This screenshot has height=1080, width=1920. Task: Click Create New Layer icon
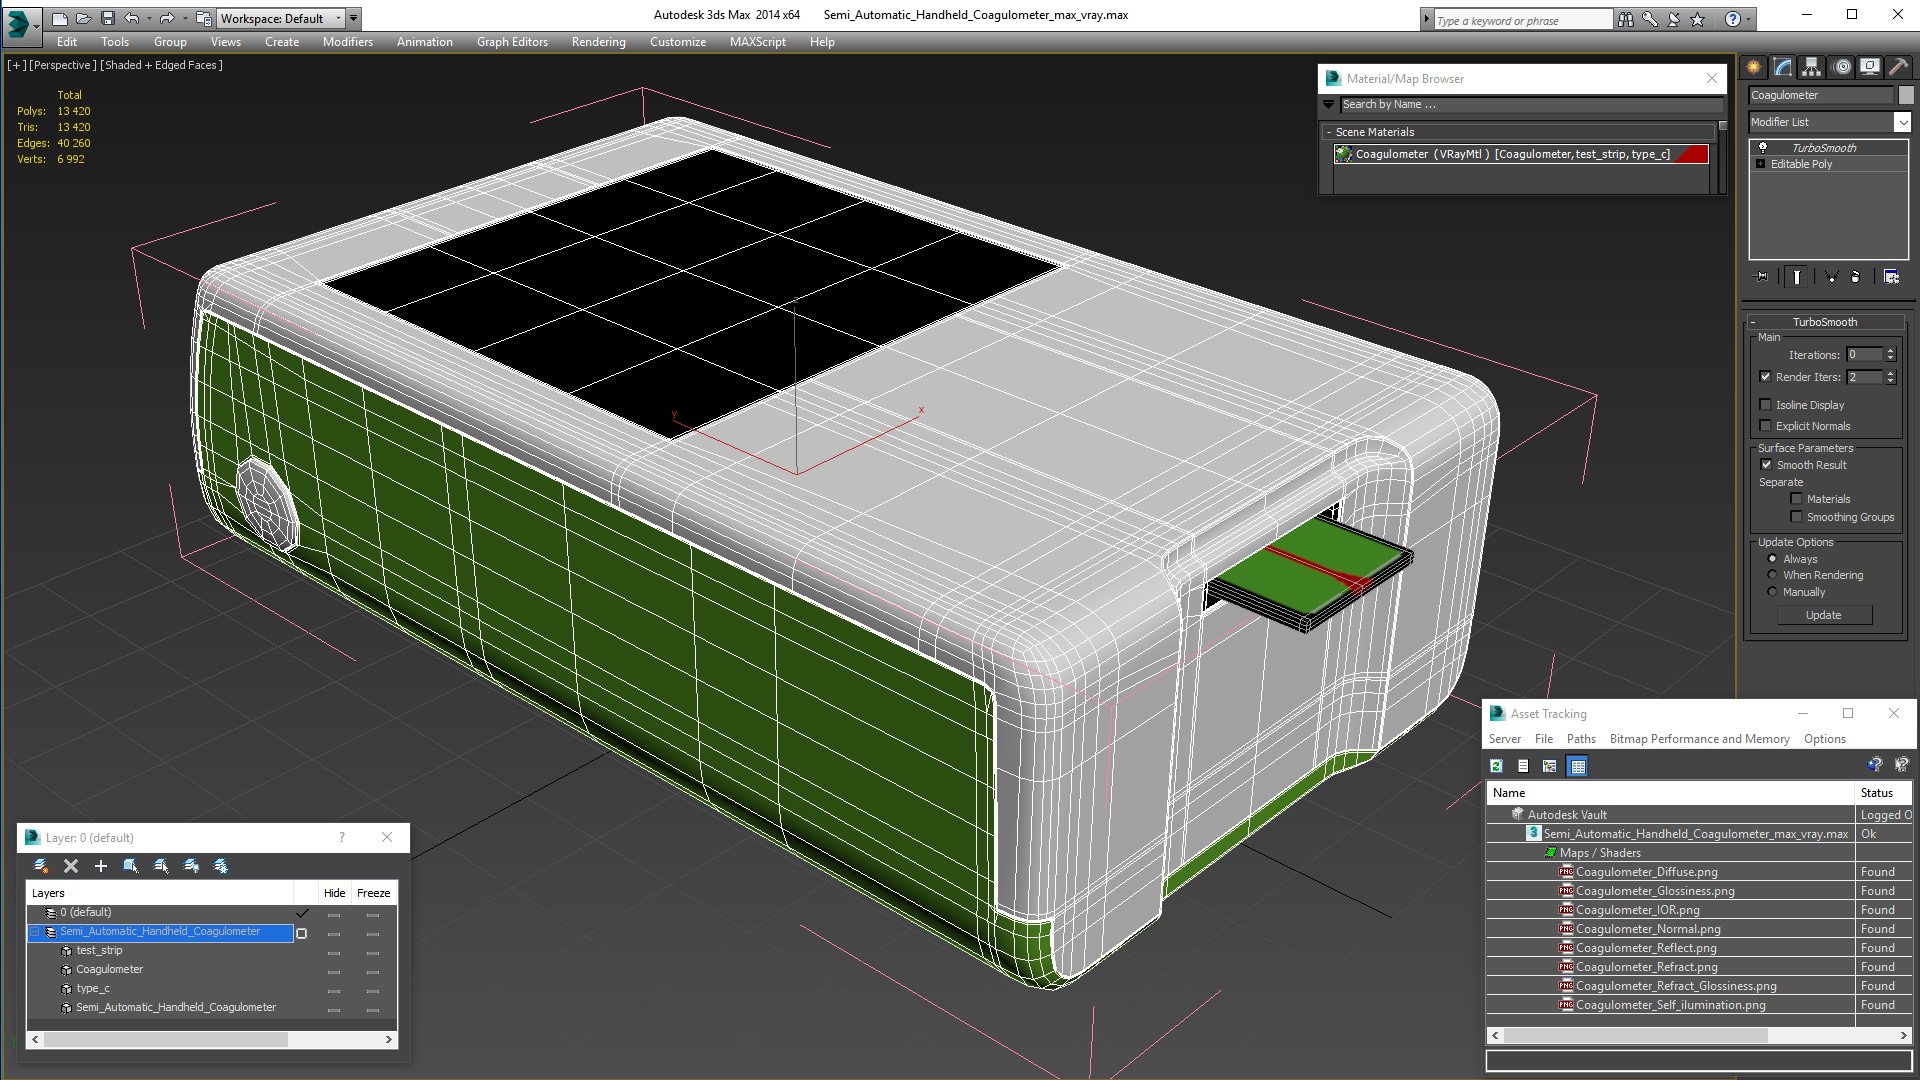click(40, 866)
